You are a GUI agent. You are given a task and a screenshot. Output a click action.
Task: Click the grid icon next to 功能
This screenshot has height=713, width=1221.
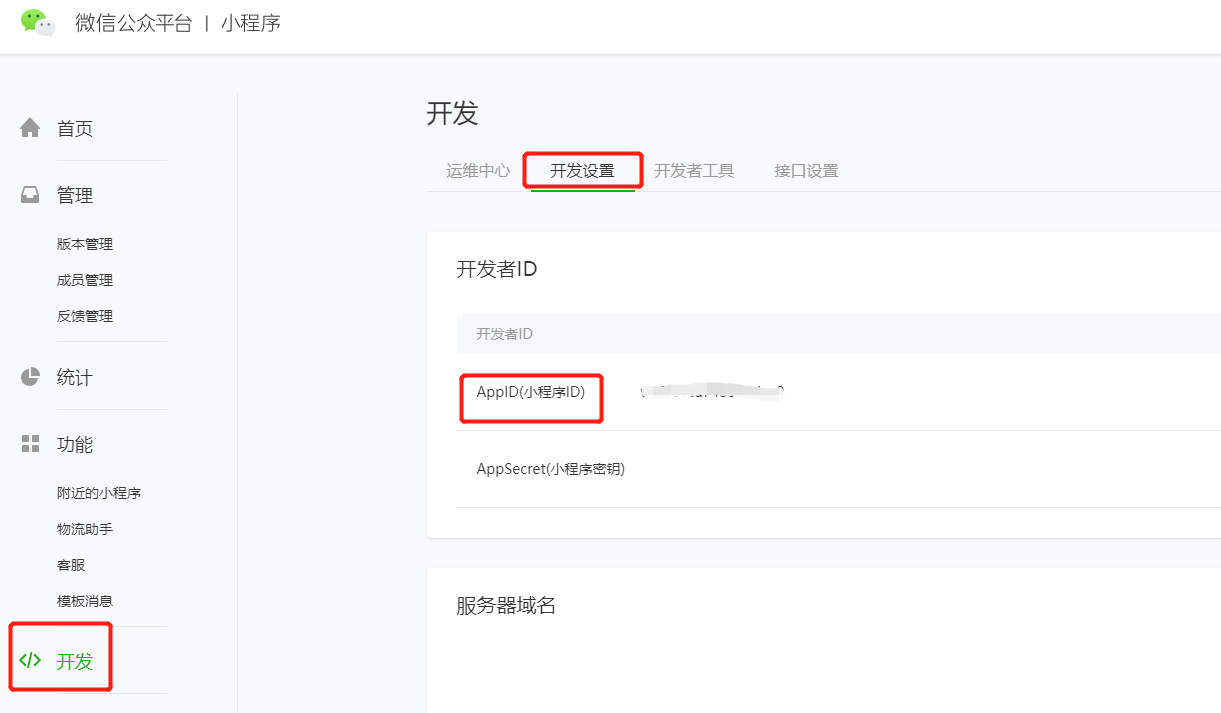[29, 443]
